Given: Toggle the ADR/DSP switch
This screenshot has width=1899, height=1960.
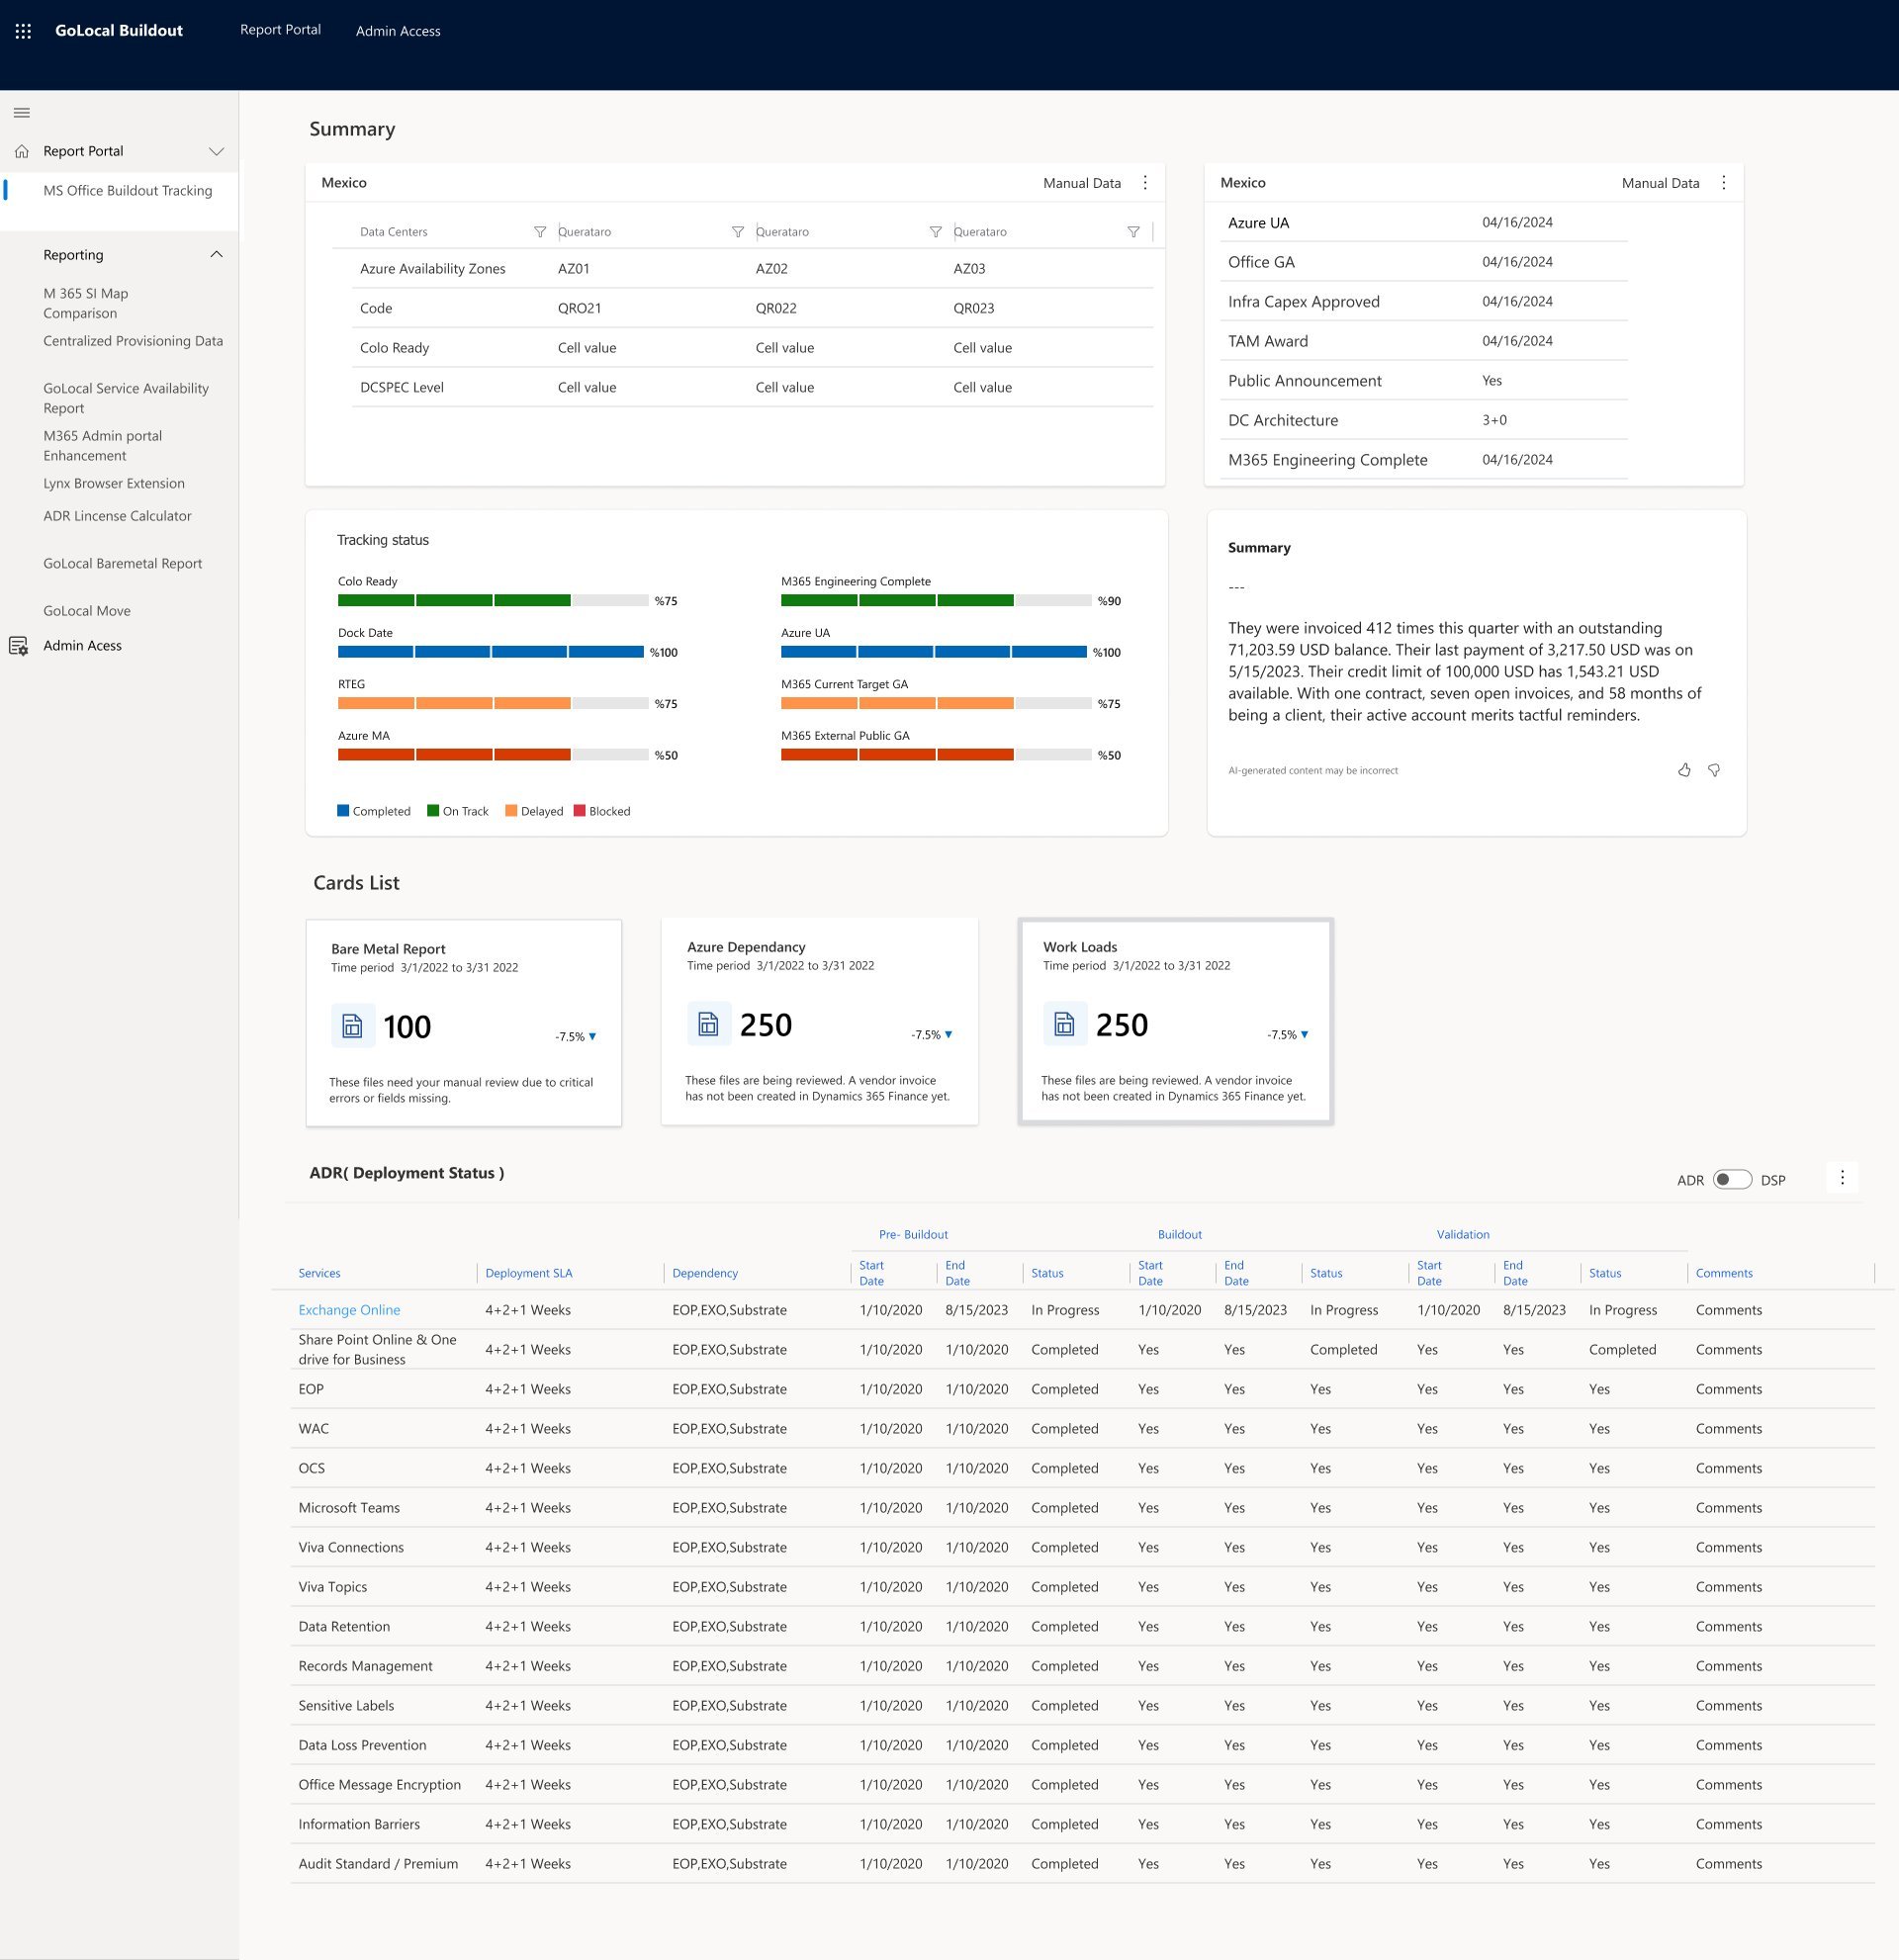Looking at the screenshot, I should pos(1732,1180).
